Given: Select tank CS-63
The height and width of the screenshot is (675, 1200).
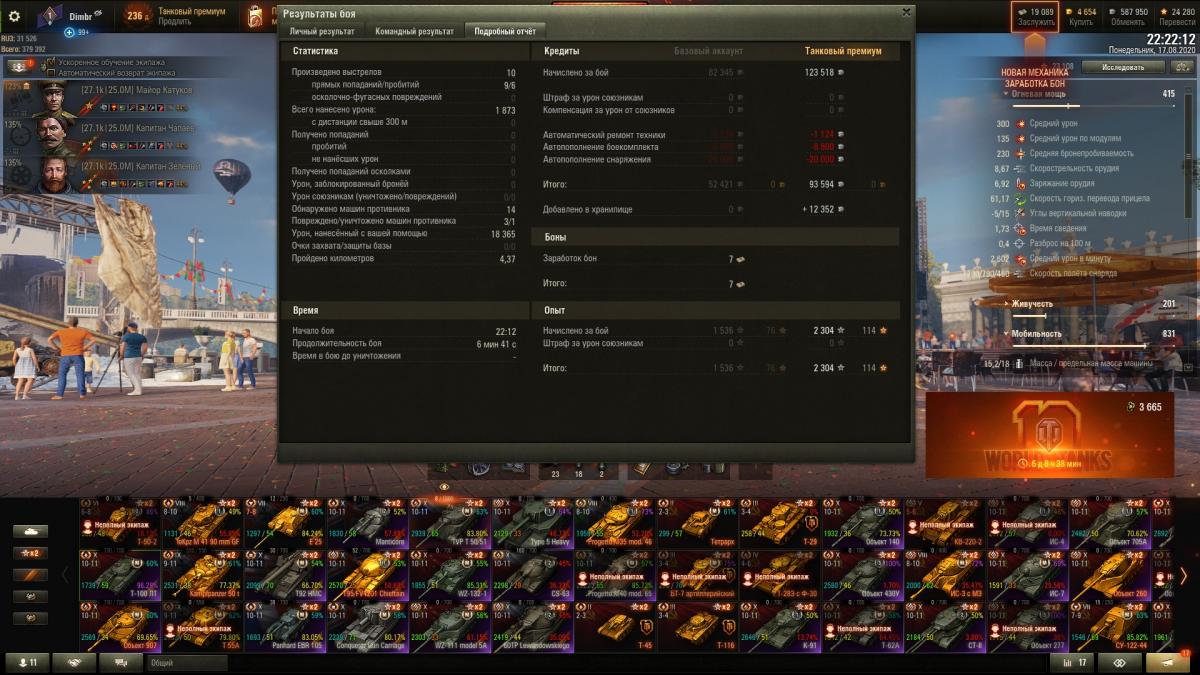Looking at the screenshot, I should click(x=532, y=574).
